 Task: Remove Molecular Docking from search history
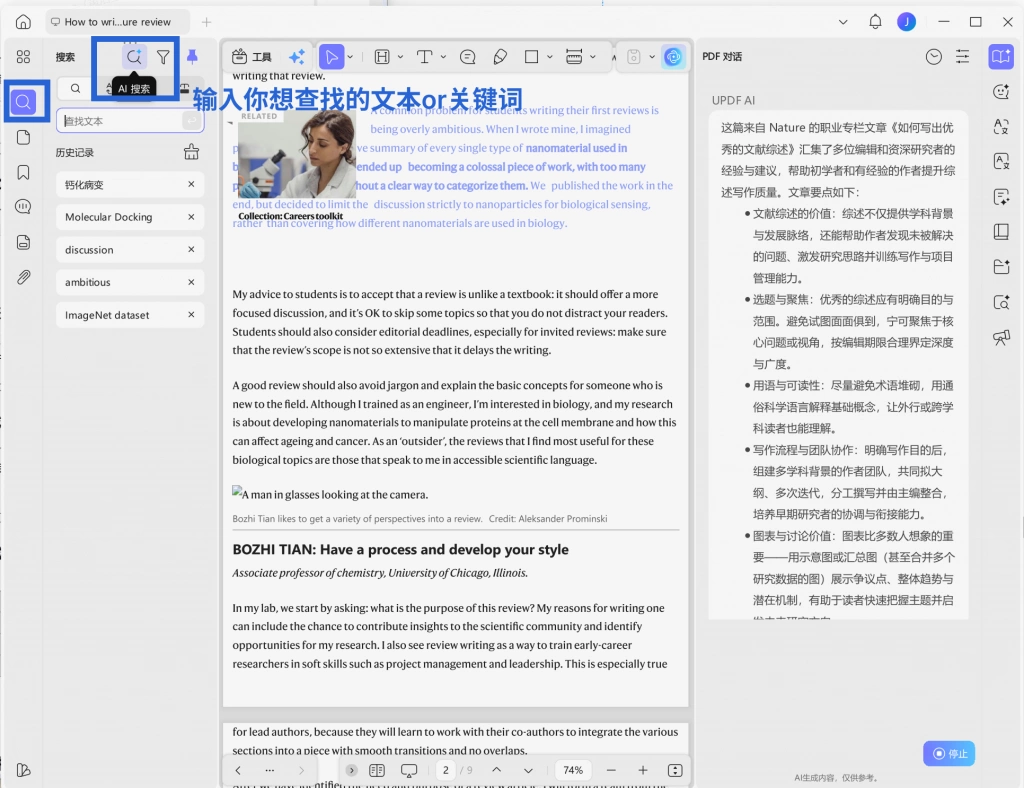(x=191, y=217)
